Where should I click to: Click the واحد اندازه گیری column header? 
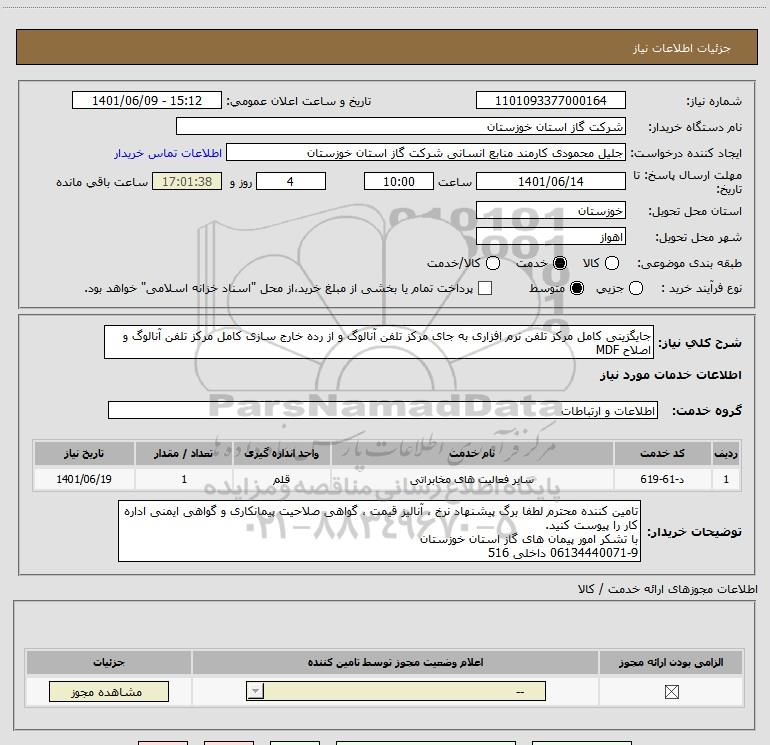click(x=281, y=453)
